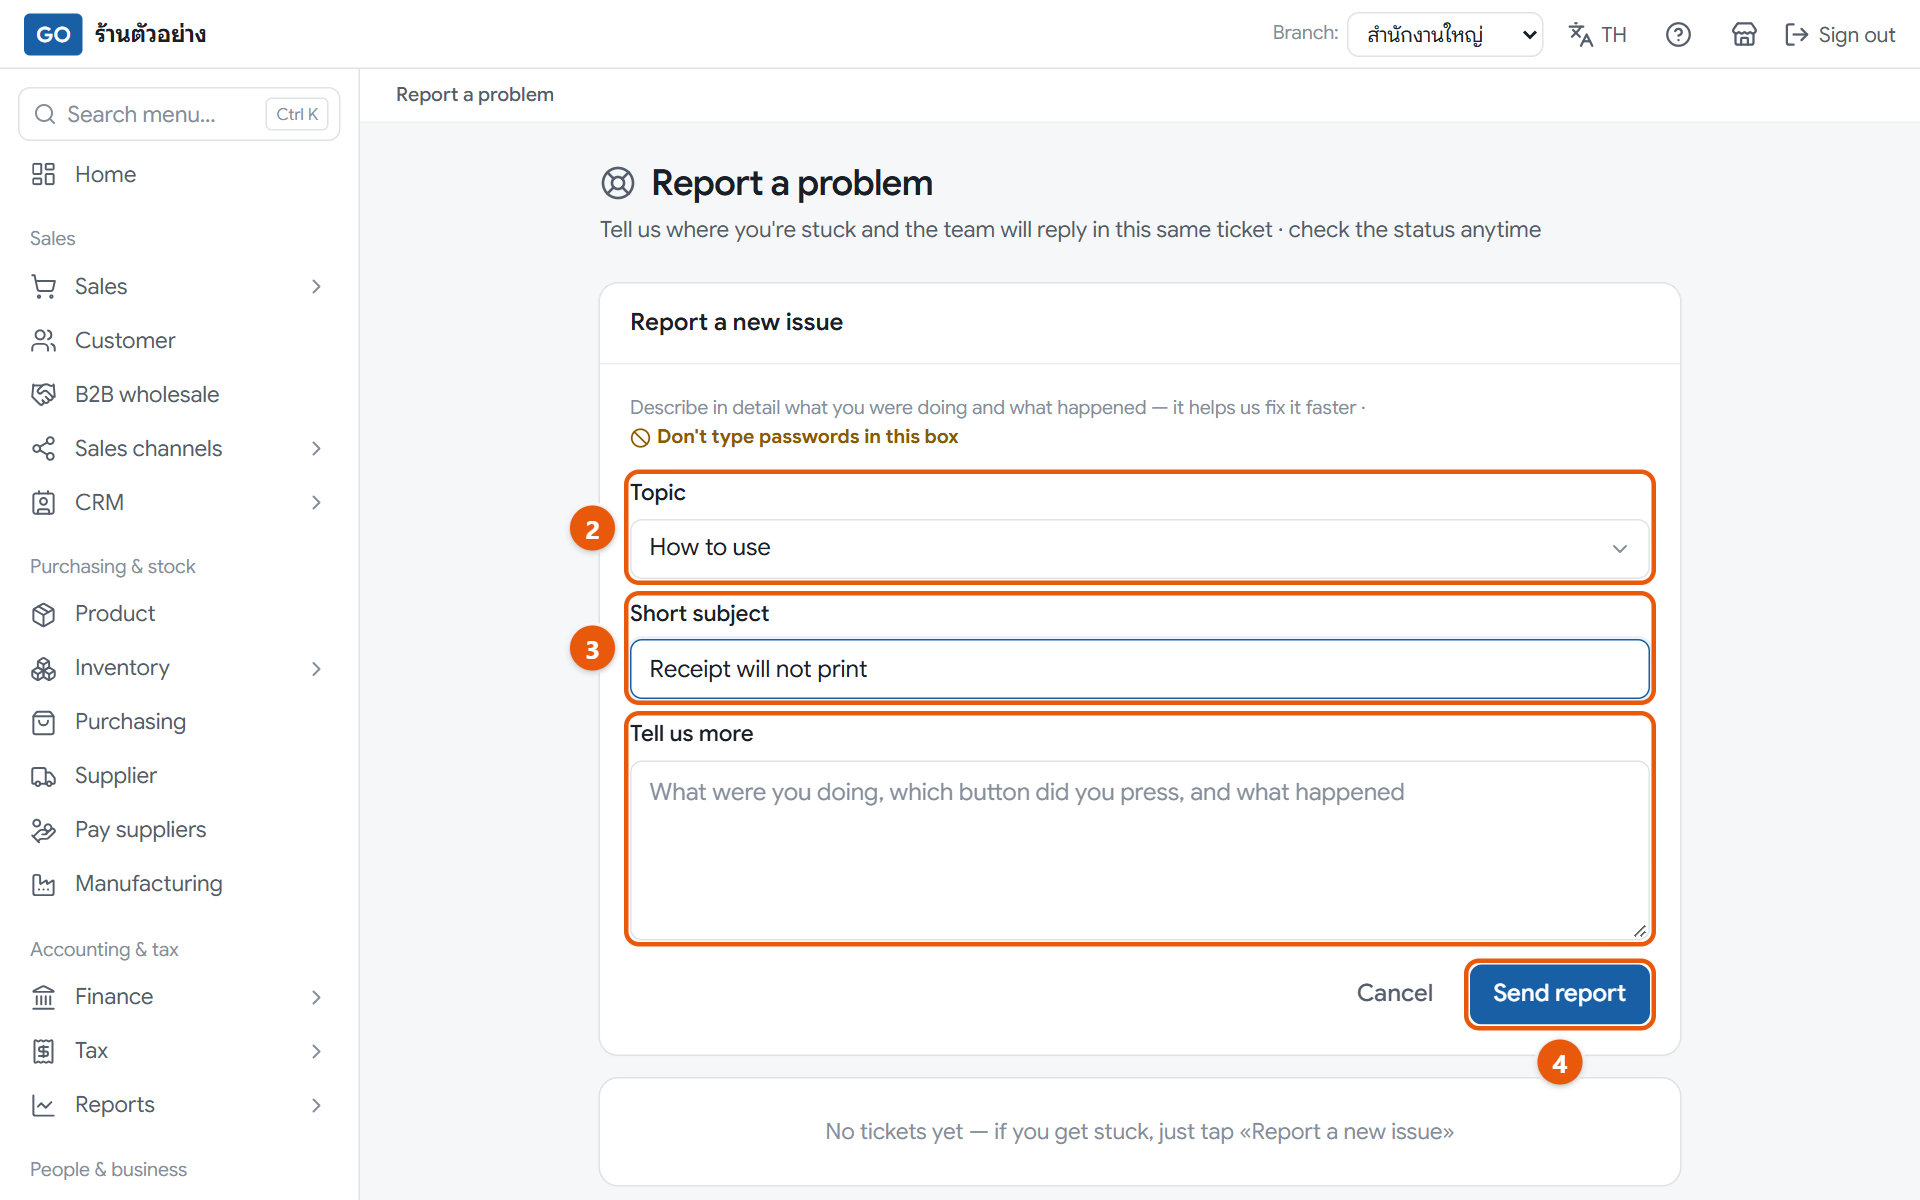Go to Home in the sidebar

179,174
